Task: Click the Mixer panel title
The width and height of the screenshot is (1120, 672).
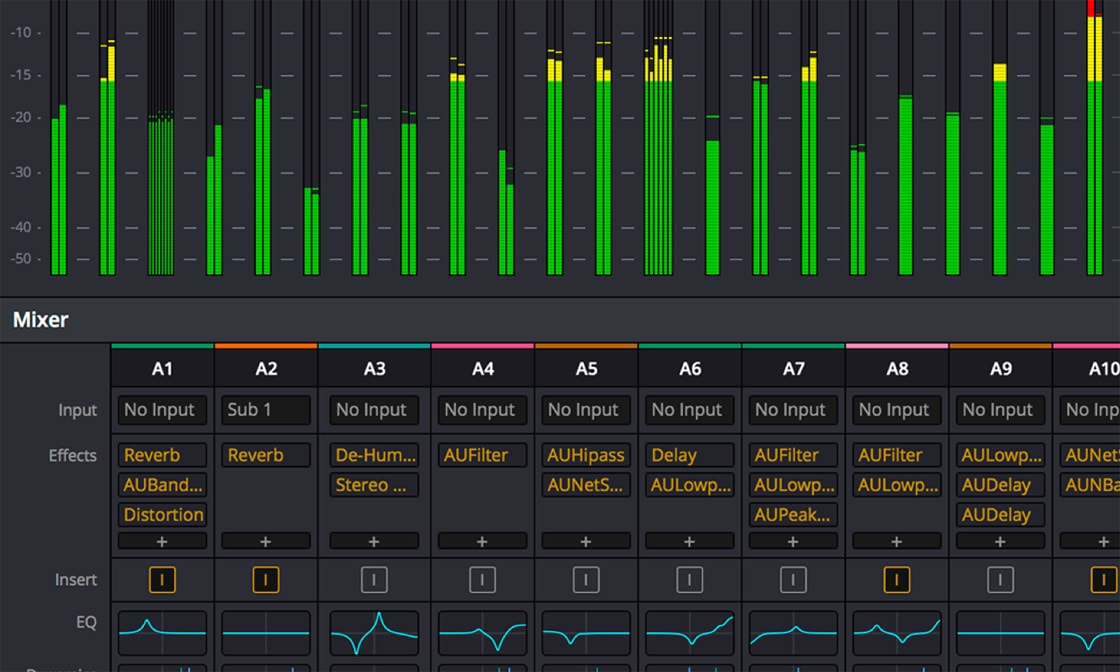Action: 41,320
